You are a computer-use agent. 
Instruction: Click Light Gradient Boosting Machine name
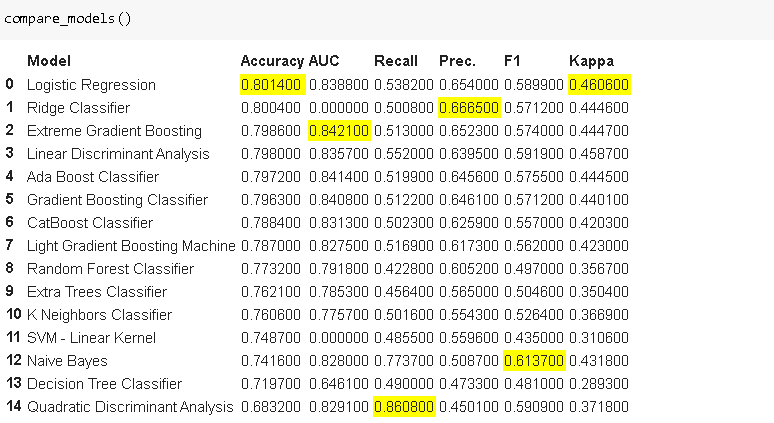point(131,246)
